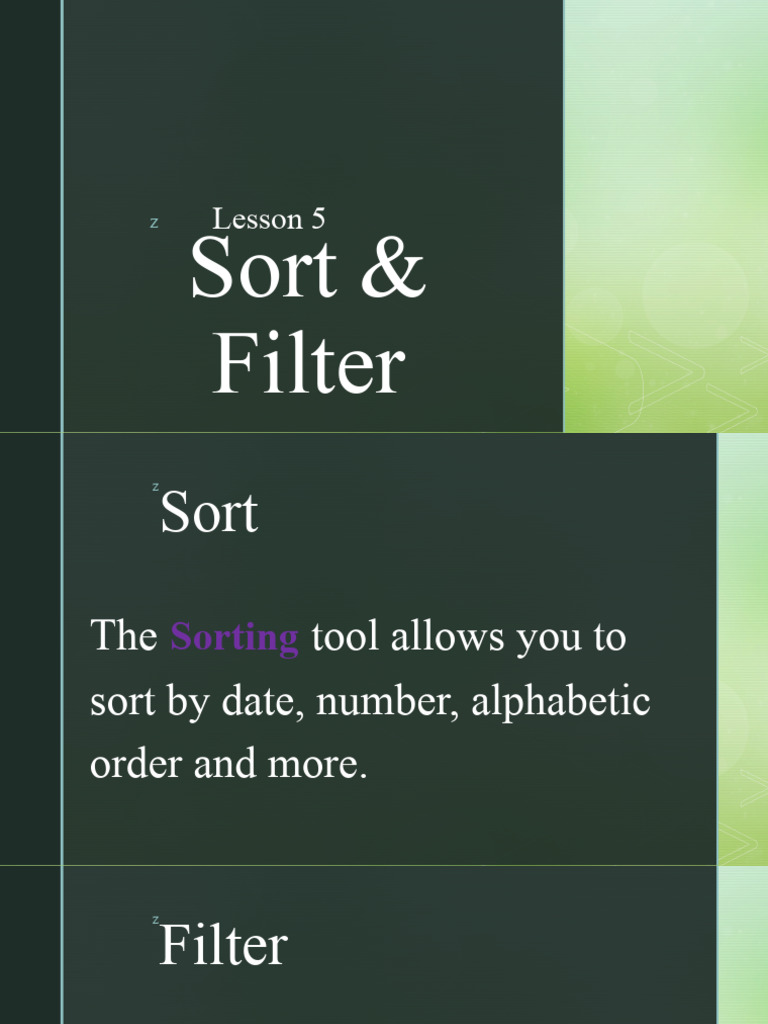Viewport: 768px width, 1024px height.
Task: Click the green strip beside the Sort slide
Action: coord(743,649)
